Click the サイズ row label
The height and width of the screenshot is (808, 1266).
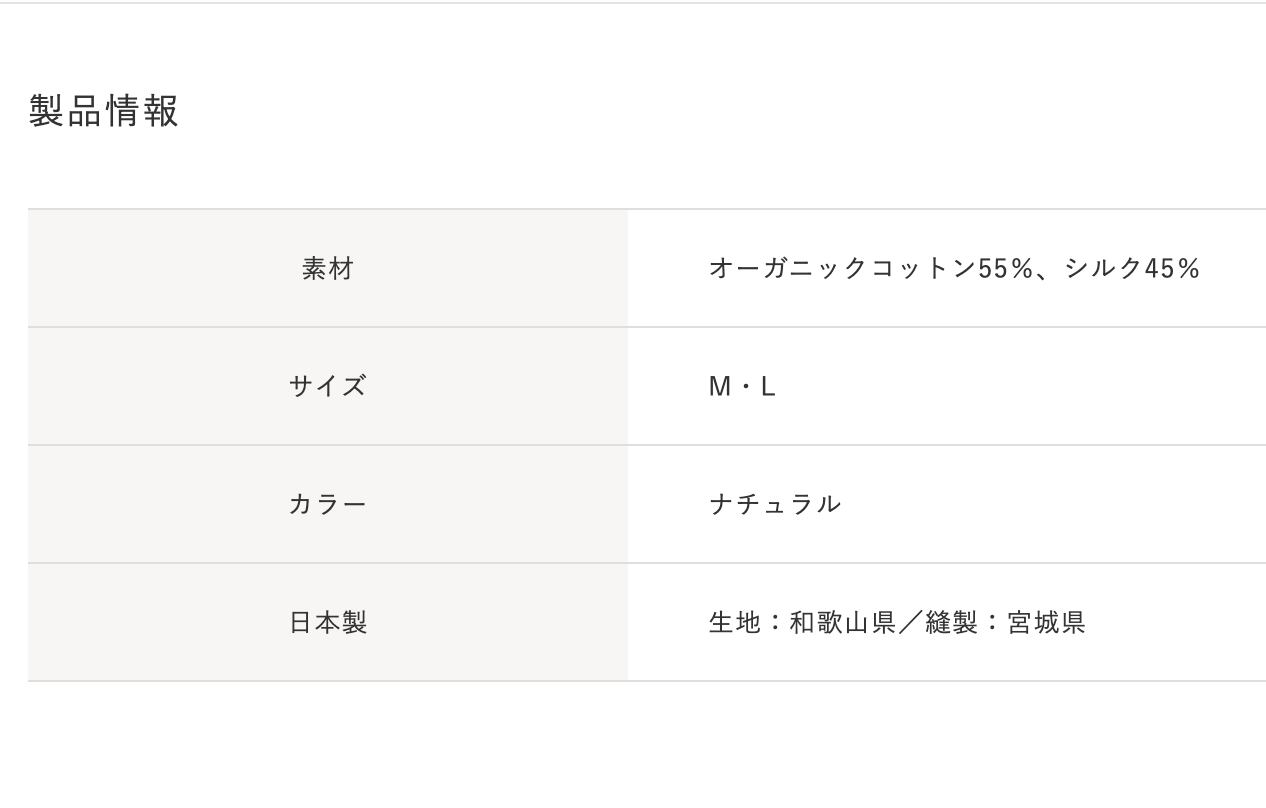(x=328, y=386)
